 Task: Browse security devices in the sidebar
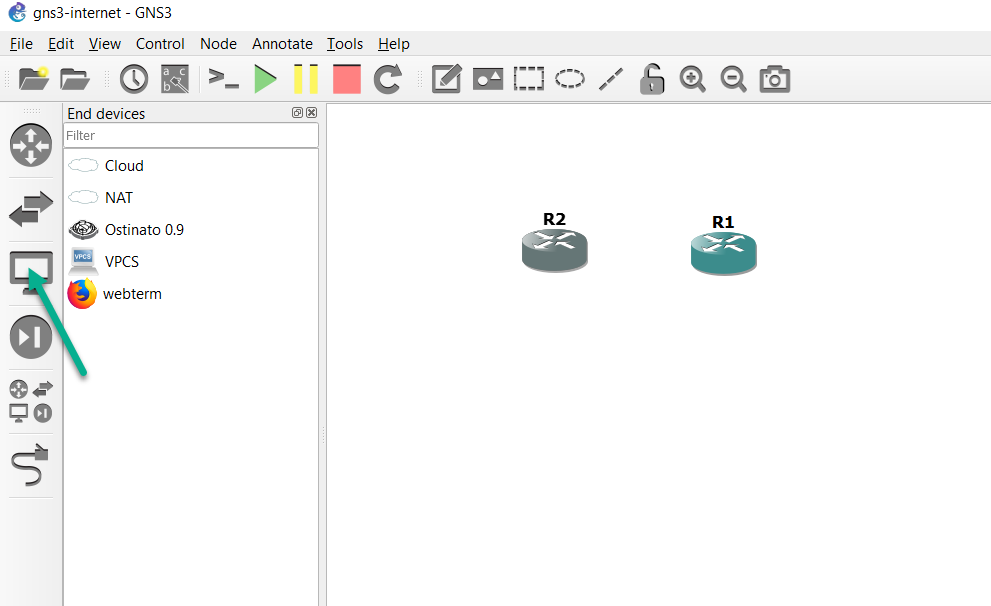[x=31, y=337]
